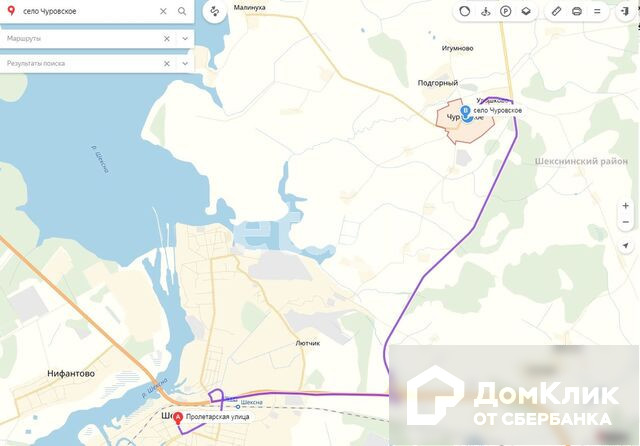This screenshot has height=446, width=640.
Task: Open map layers selector
Action: click(526, 11)
